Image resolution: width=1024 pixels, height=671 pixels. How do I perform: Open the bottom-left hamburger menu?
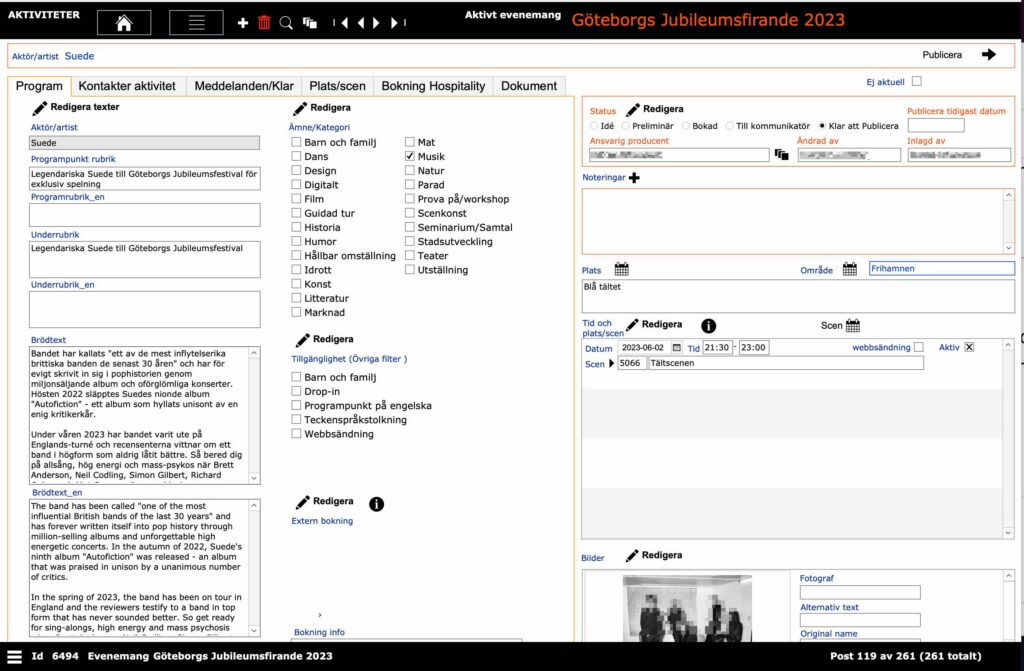click(x=14, y=656)
